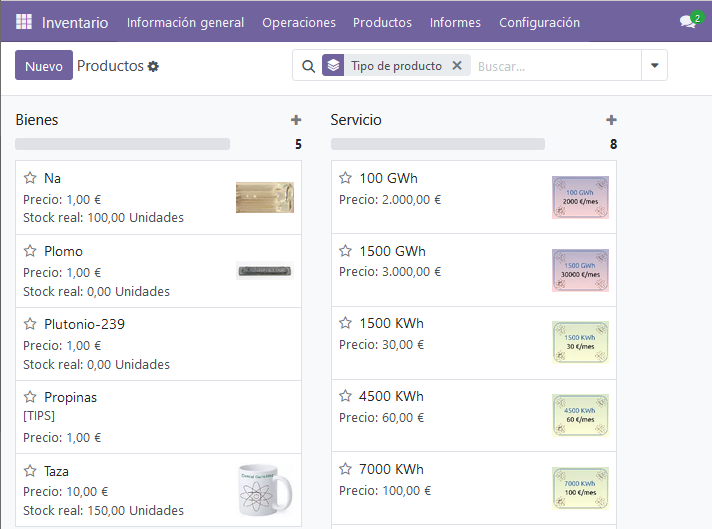Open the 4500 KWh service thumbnail

point(580,415)
